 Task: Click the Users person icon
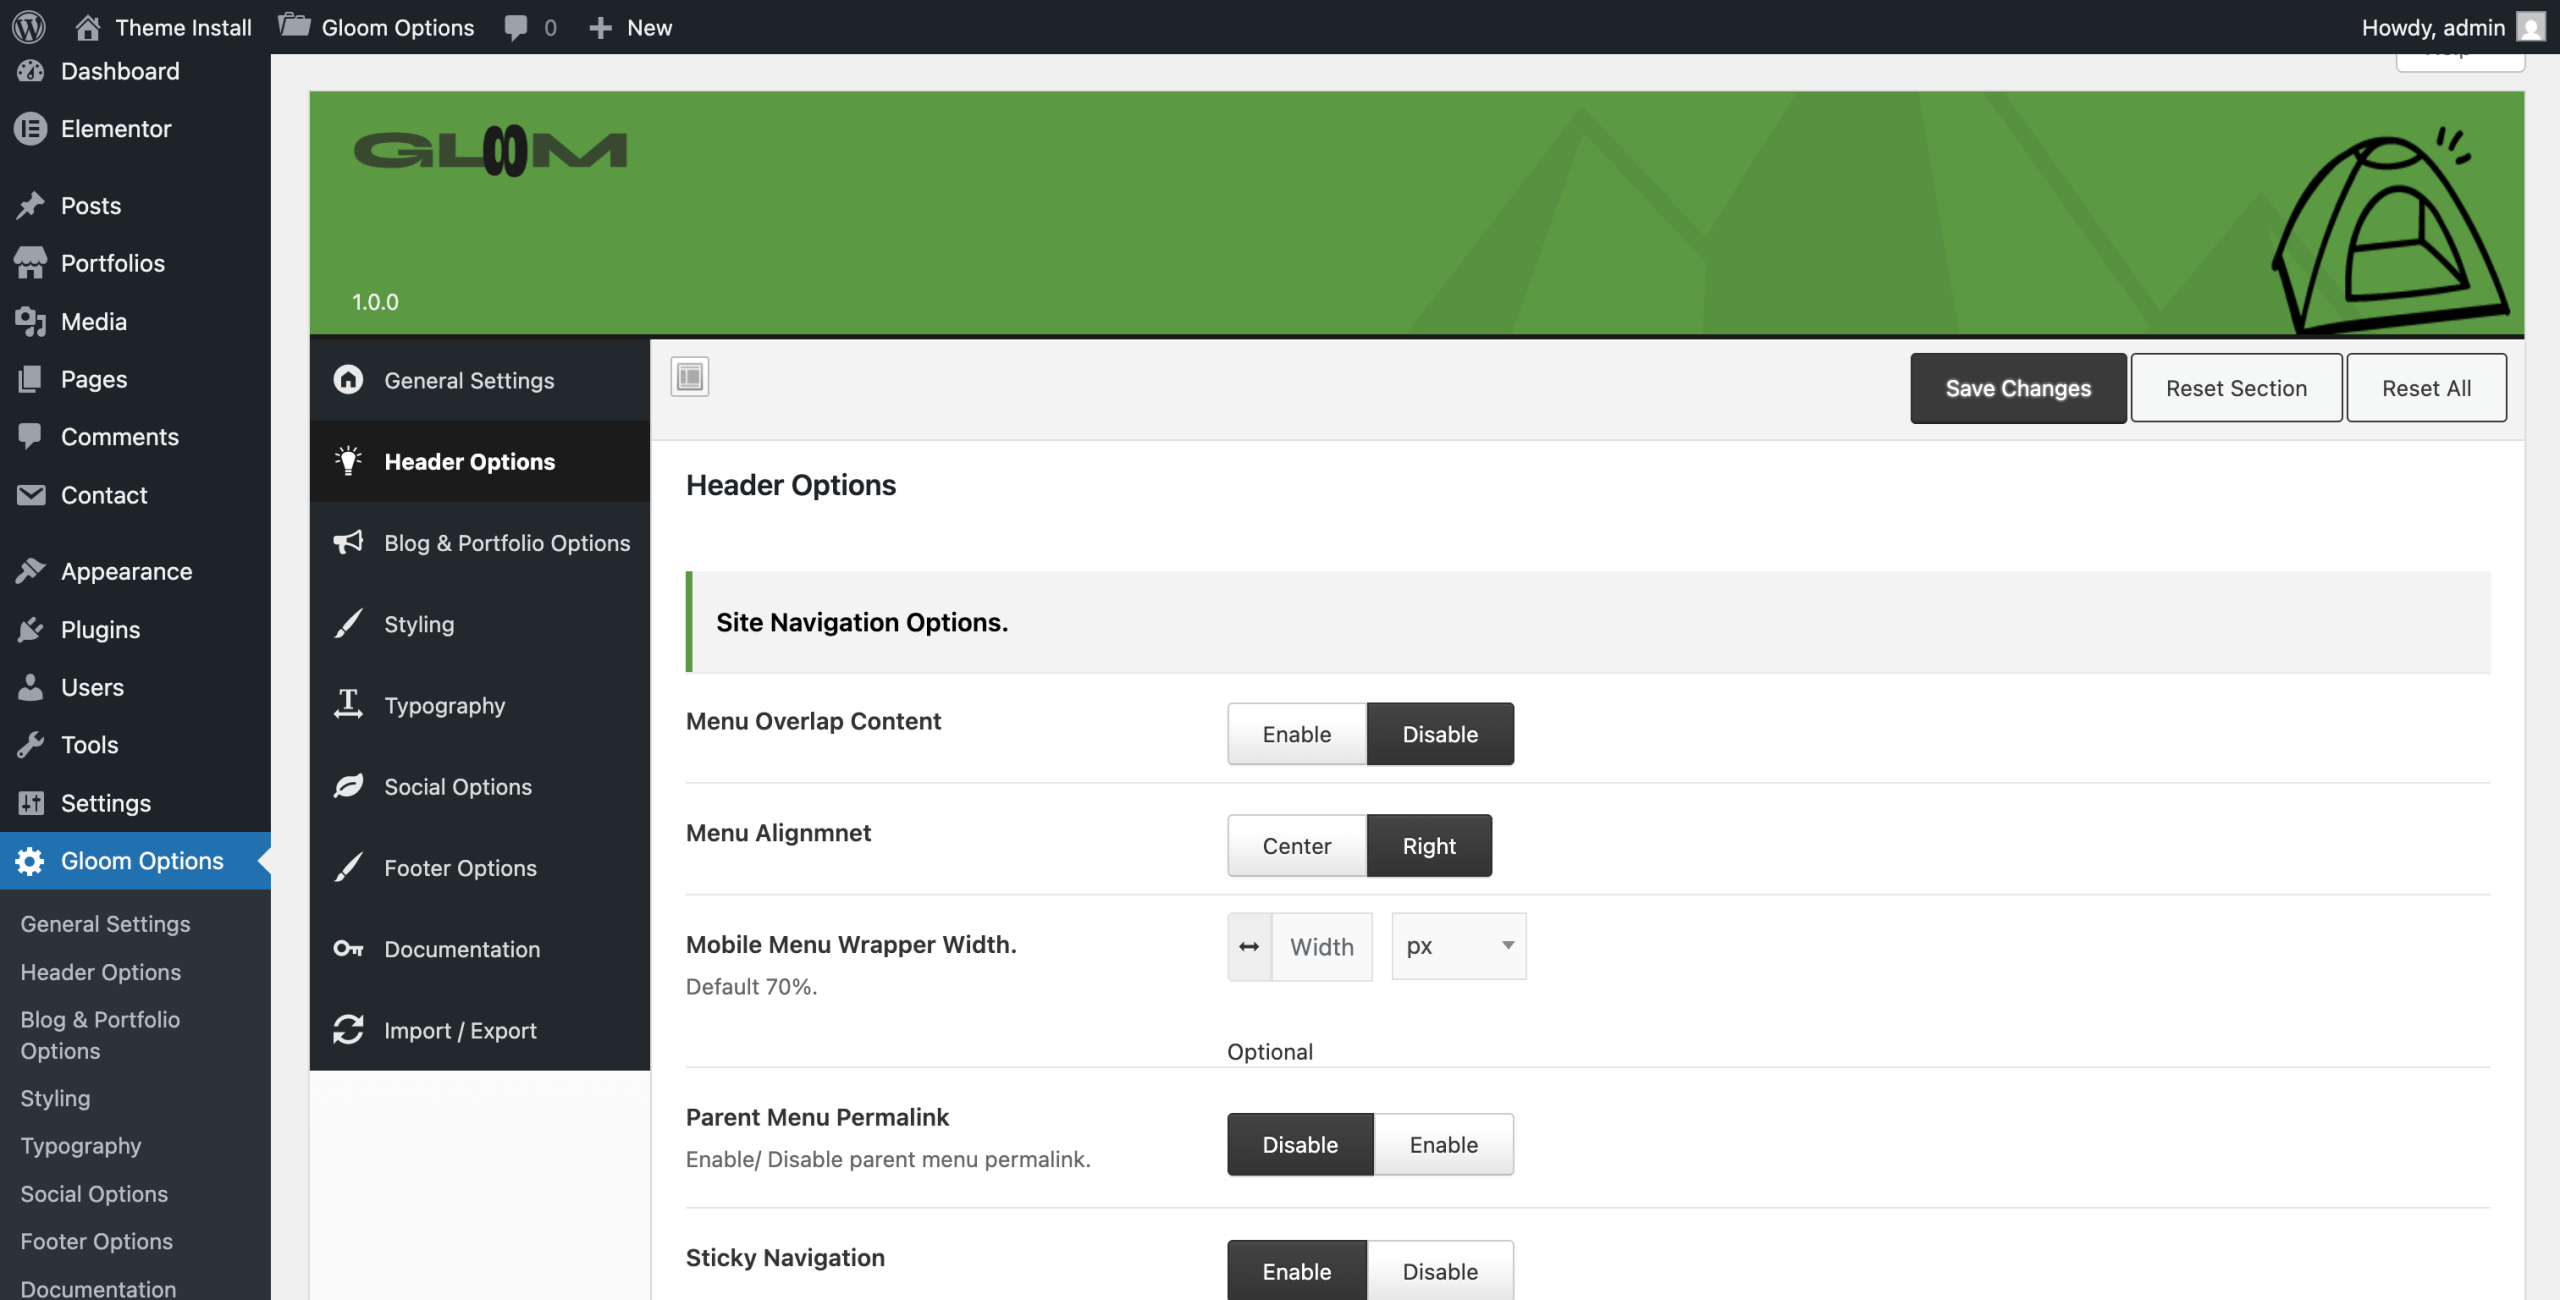point(31,687)
